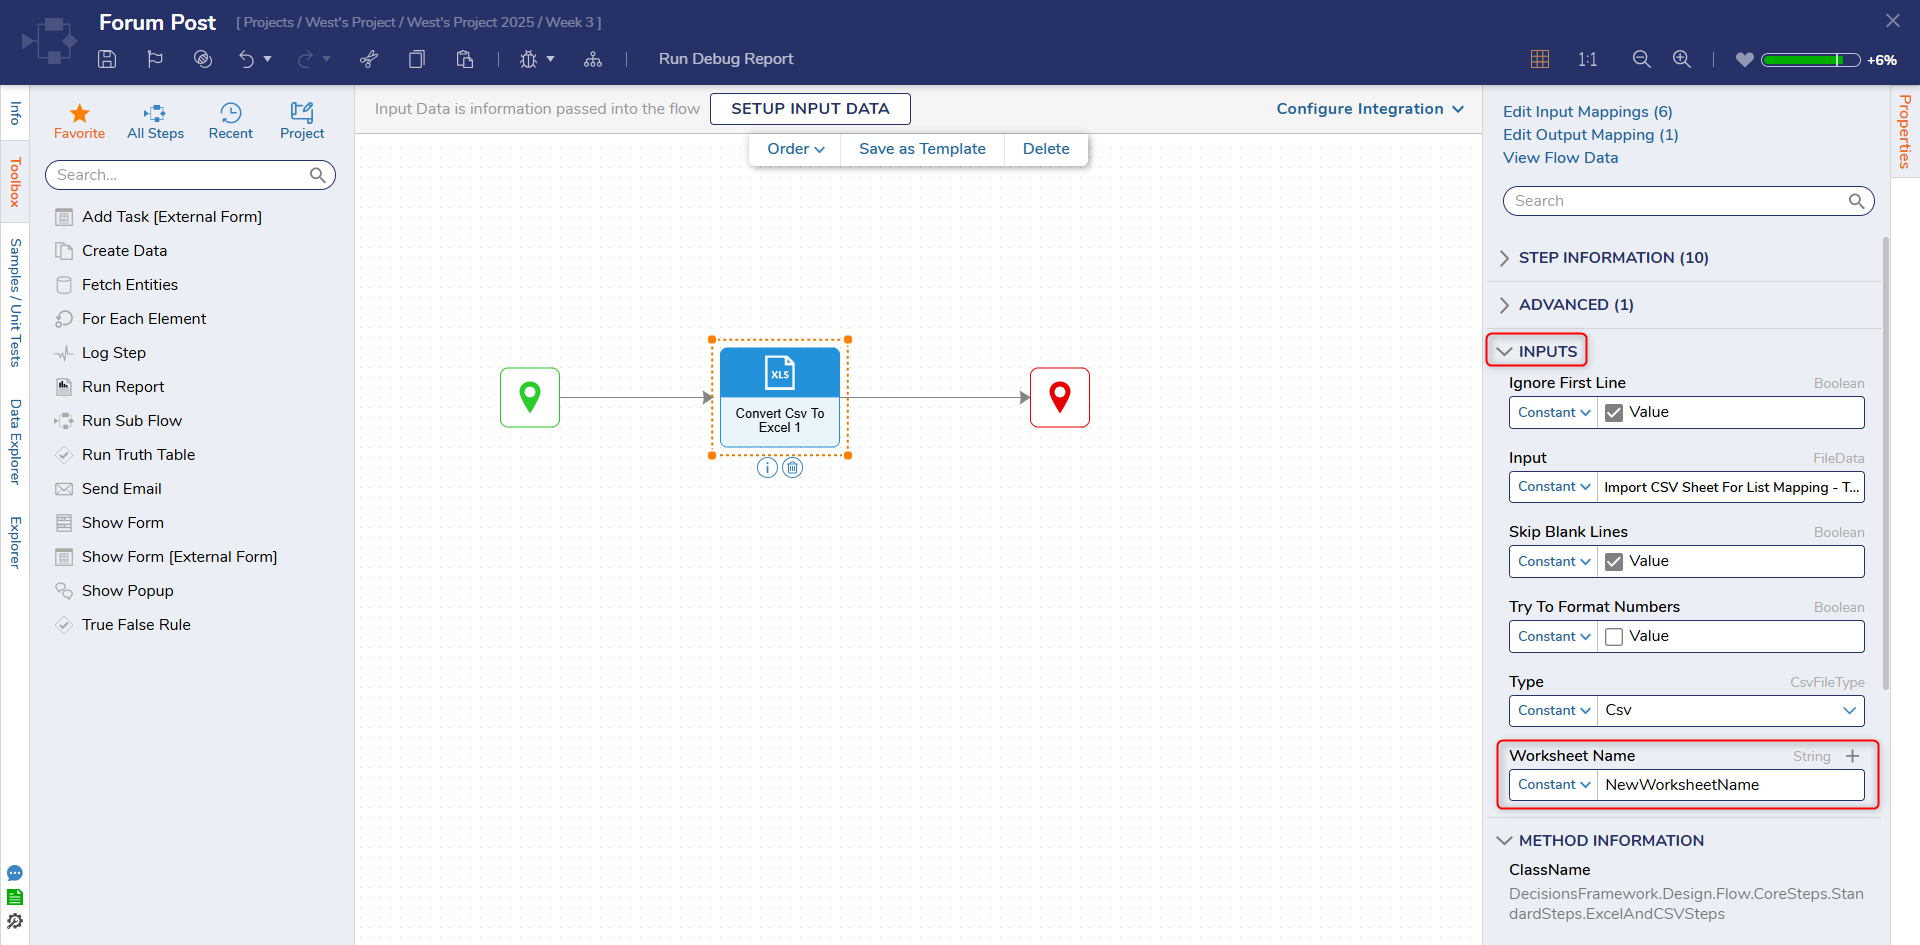This screenshot has width=1920, height=945.
Task: Open the Configure Integration dropdown
Action: (x=1369, y=109)
